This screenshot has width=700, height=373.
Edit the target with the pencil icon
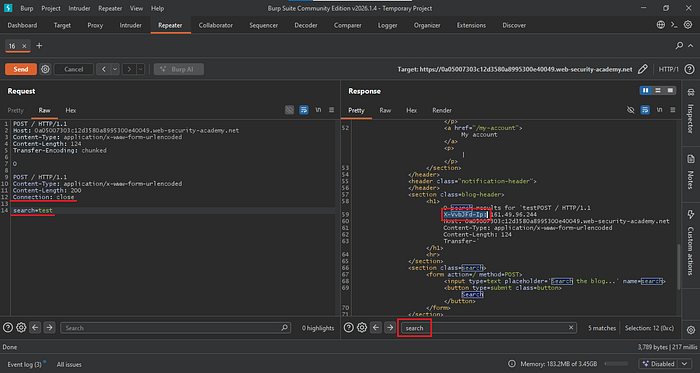[x=642, y=69]
